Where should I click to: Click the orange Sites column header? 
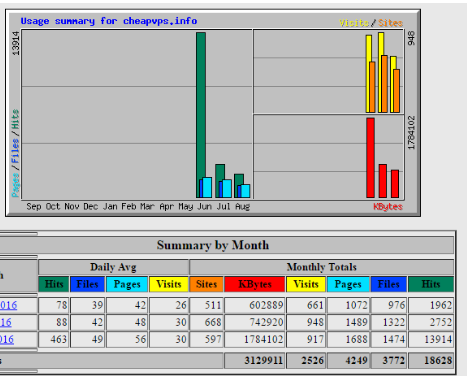pos(206,284)
